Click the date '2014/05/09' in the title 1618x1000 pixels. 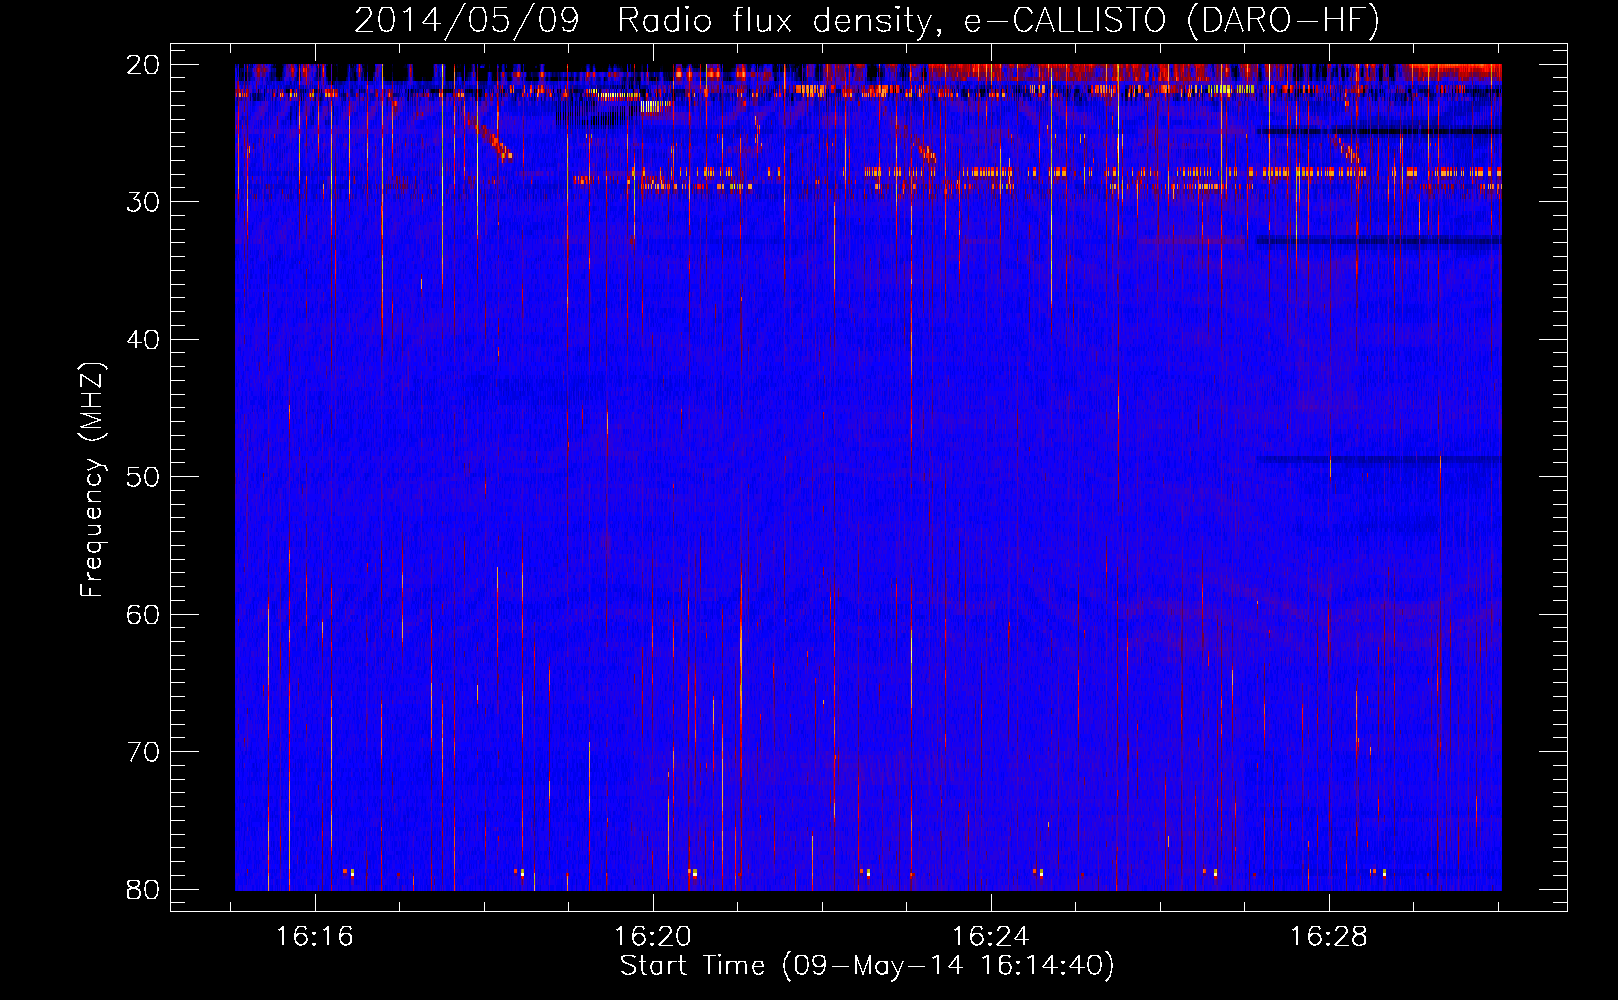(x=467, y=20)
